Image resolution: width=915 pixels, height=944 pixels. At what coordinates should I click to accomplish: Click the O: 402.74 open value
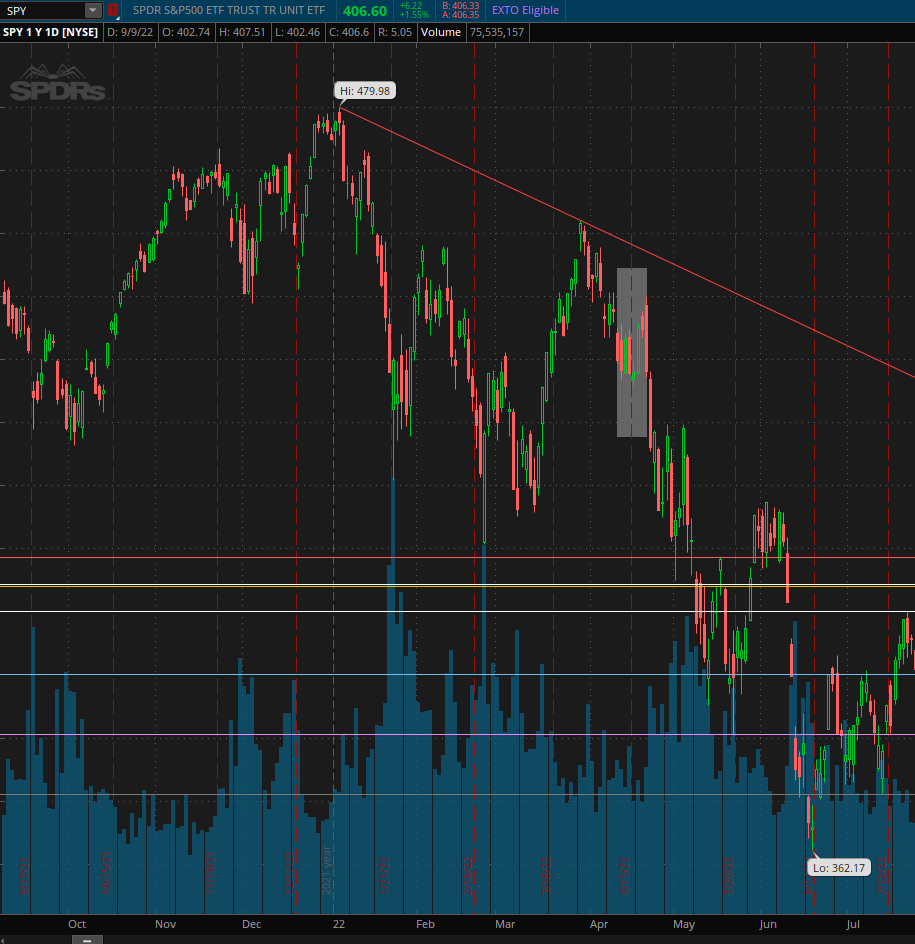pyautogui.click(x=186, y=32)
